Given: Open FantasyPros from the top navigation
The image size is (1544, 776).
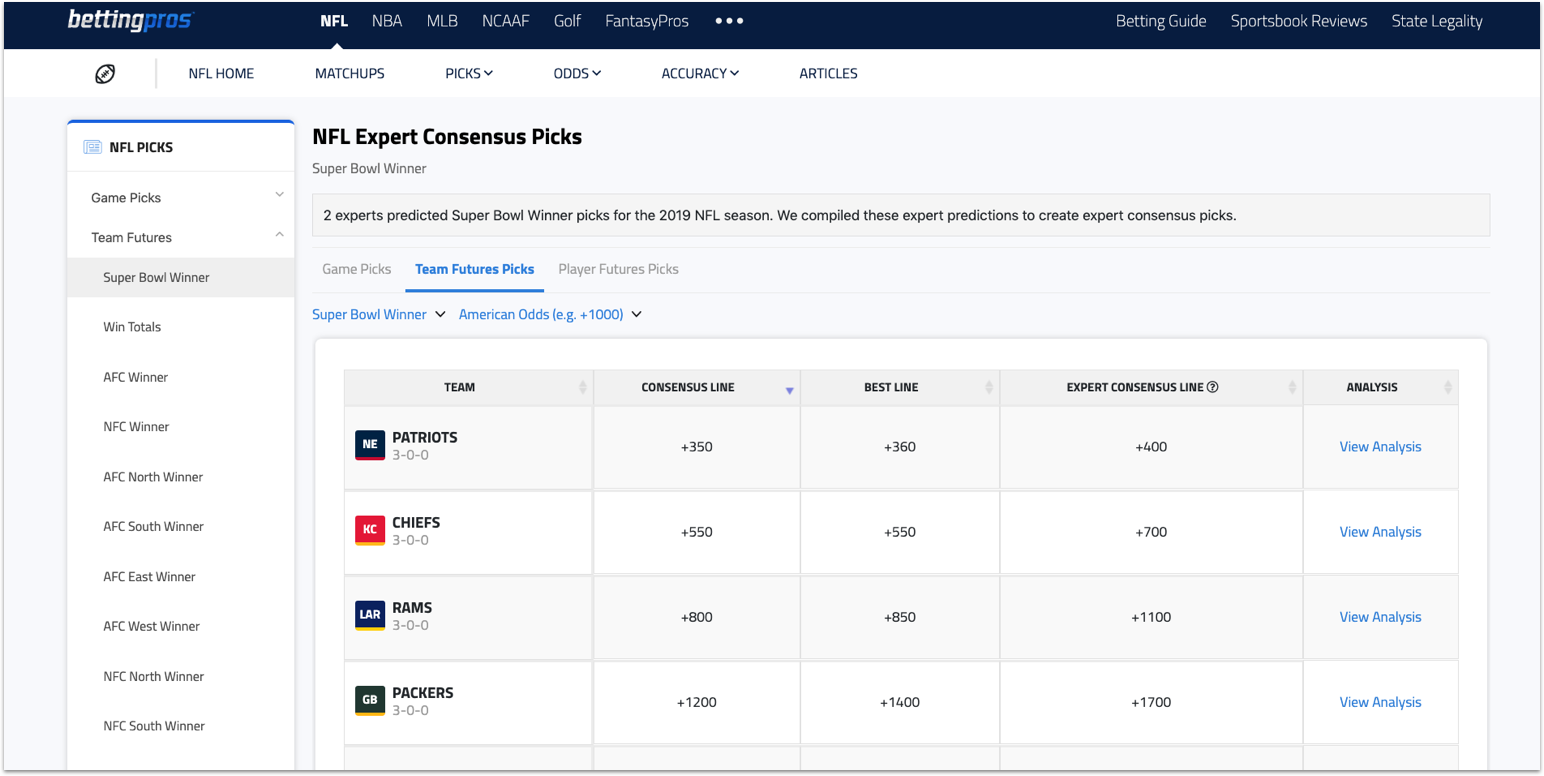Looking at the screenshot, I should [x=647, y=21].
